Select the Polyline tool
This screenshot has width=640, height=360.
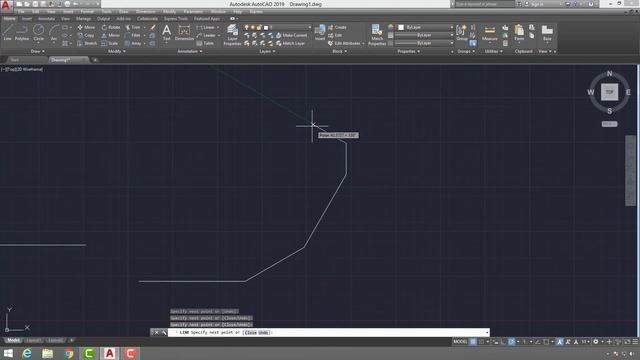pyautogui.click(x=22, y=32)
